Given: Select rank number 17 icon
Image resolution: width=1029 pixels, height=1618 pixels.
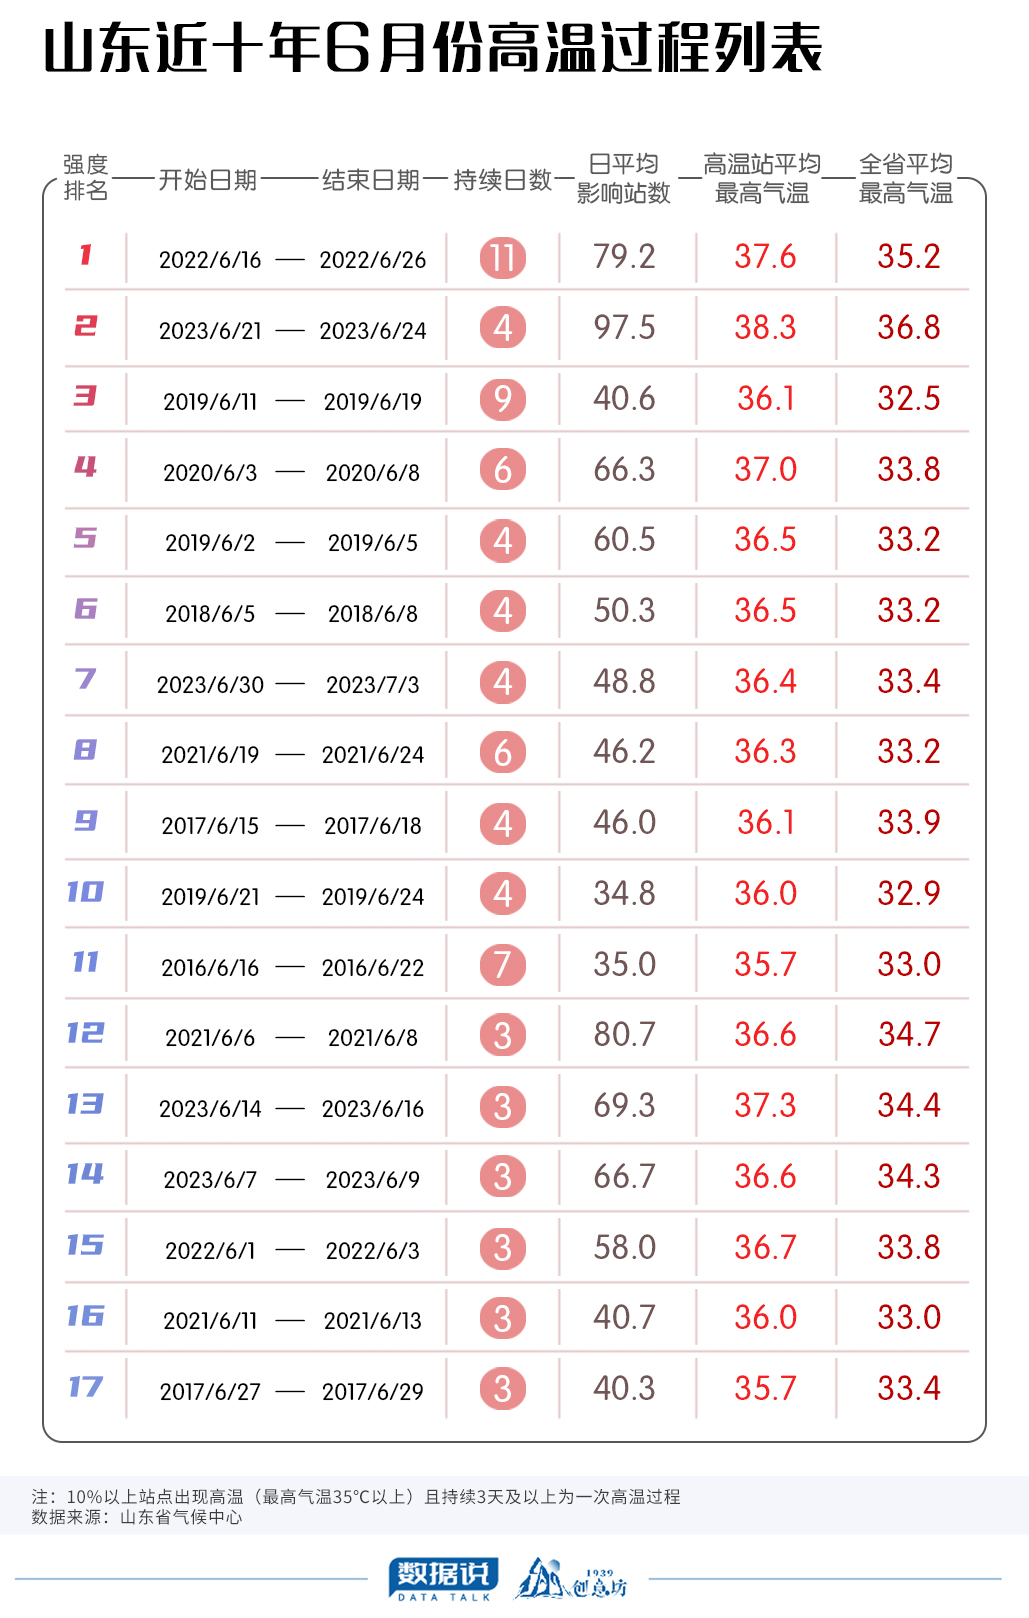Looking at the screenshot, I should coord(86,1387).
